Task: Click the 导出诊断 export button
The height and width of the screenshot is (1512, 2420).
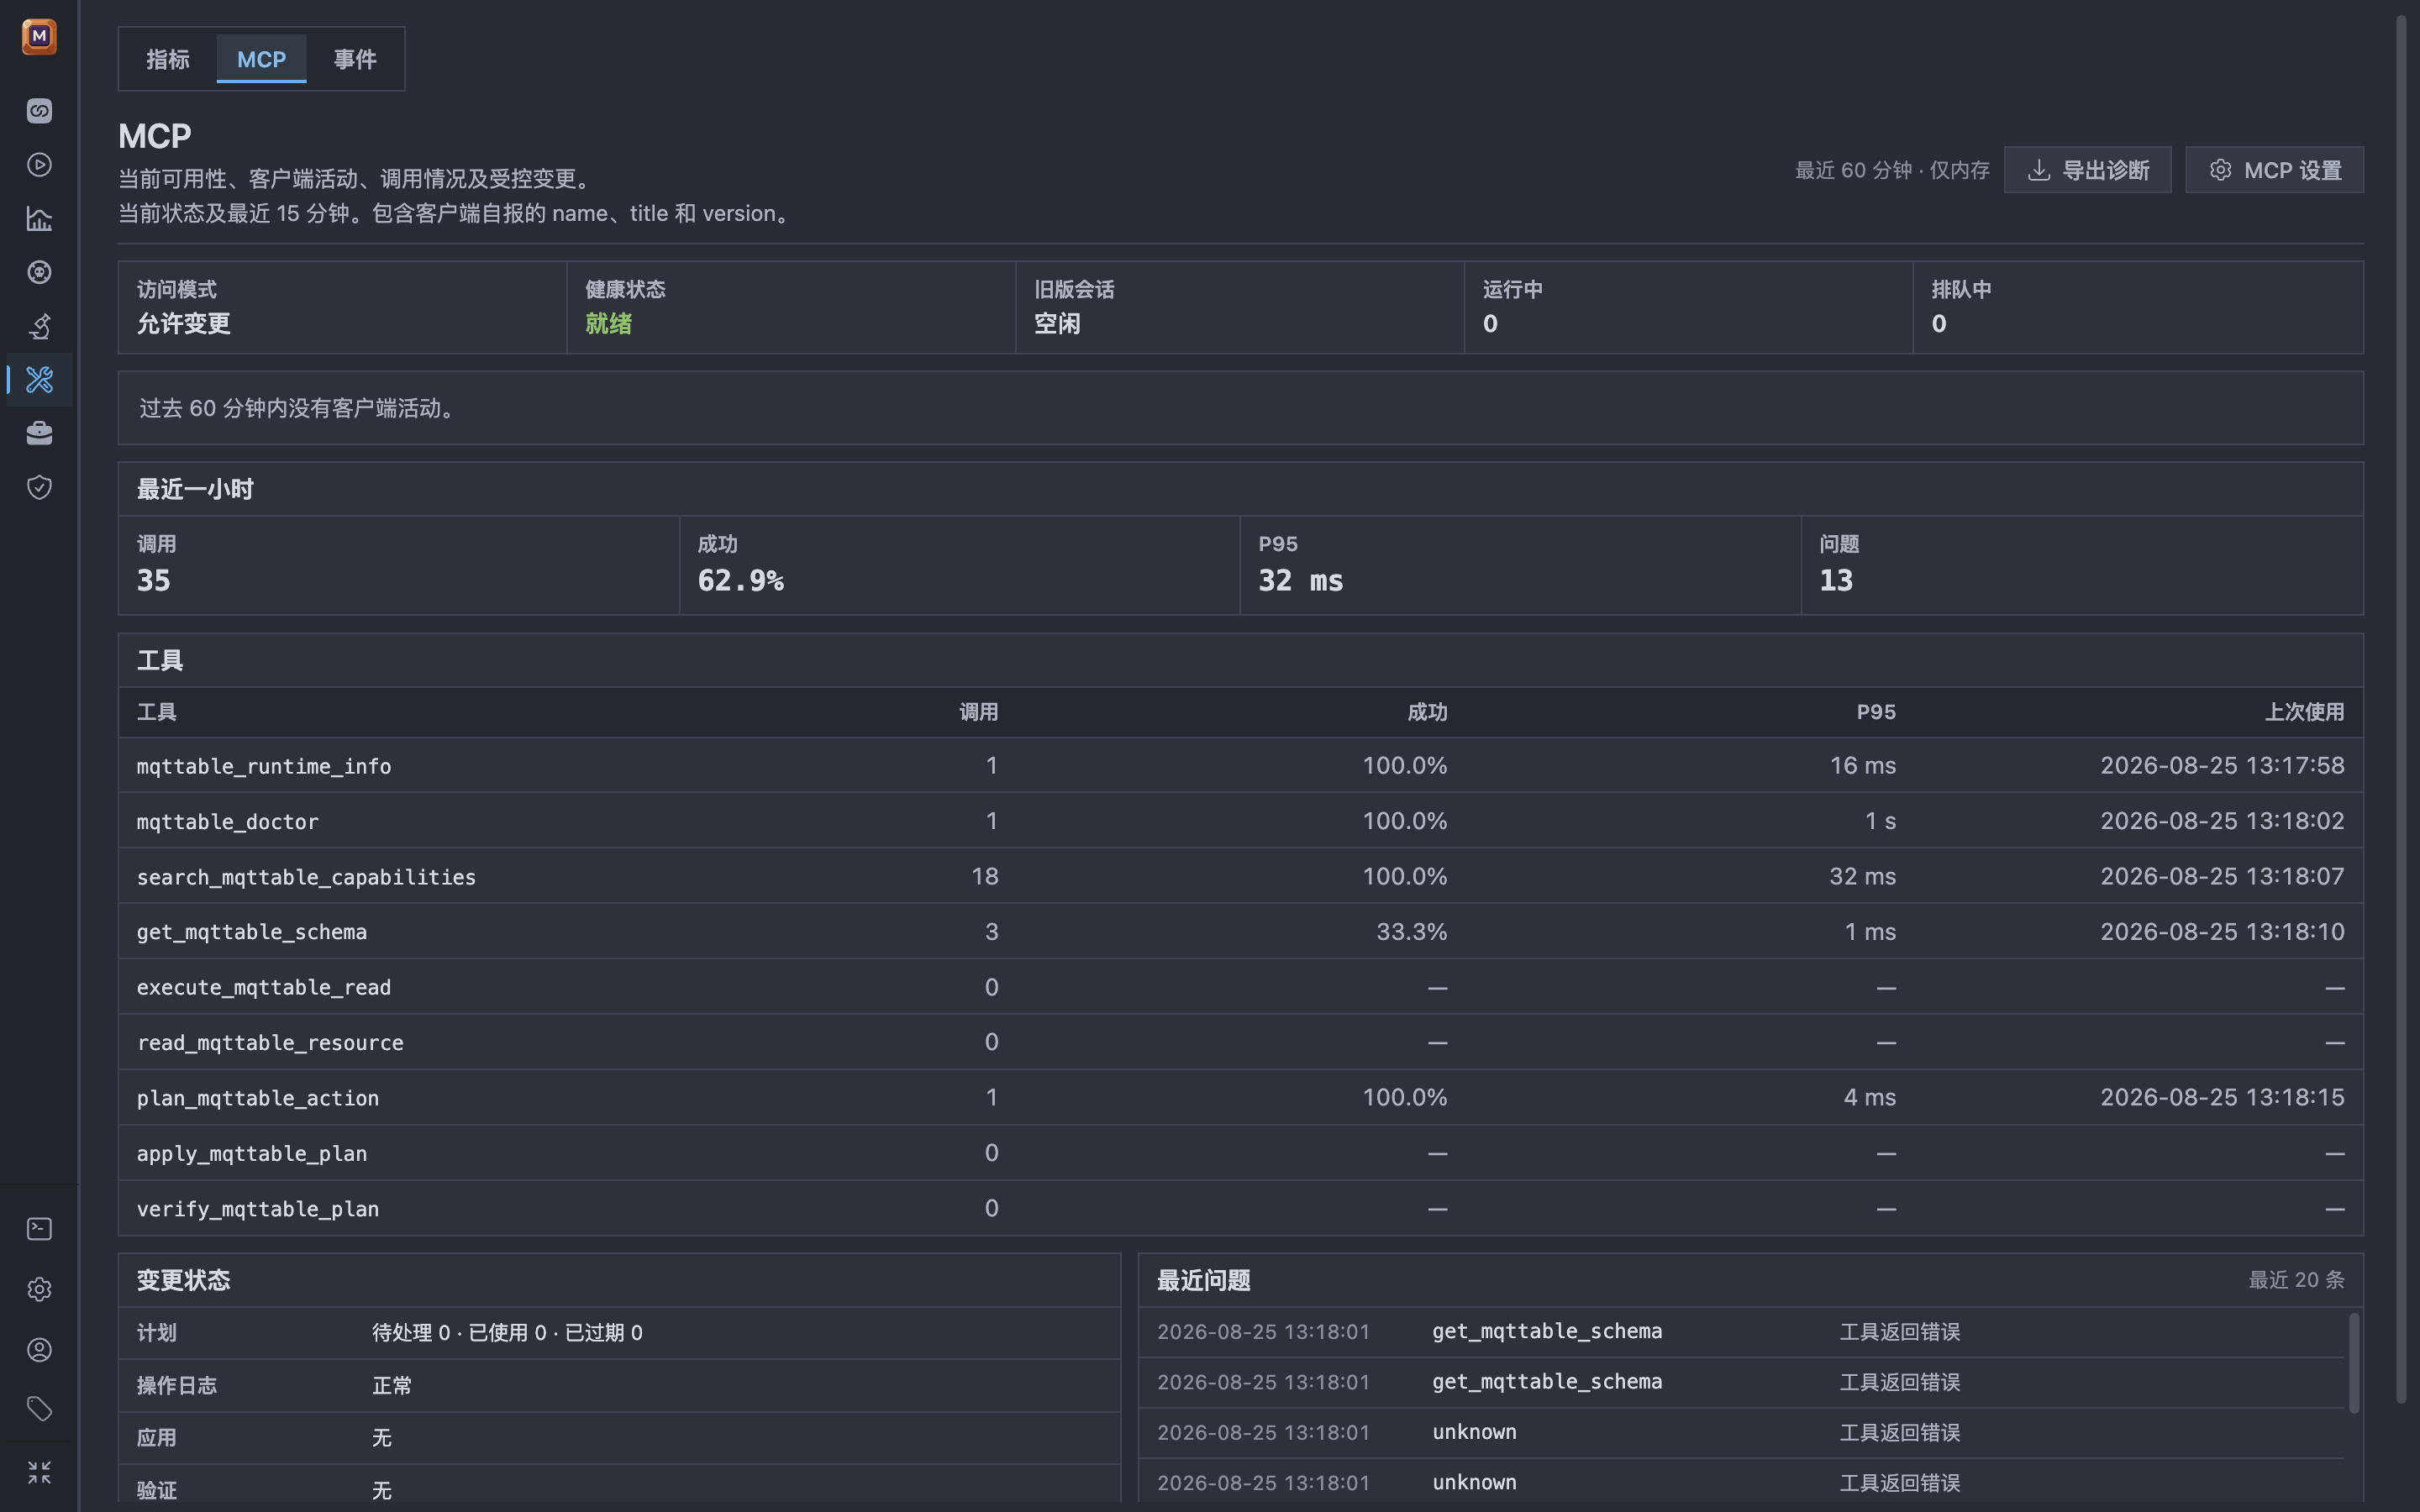Action: [2088, 170]
